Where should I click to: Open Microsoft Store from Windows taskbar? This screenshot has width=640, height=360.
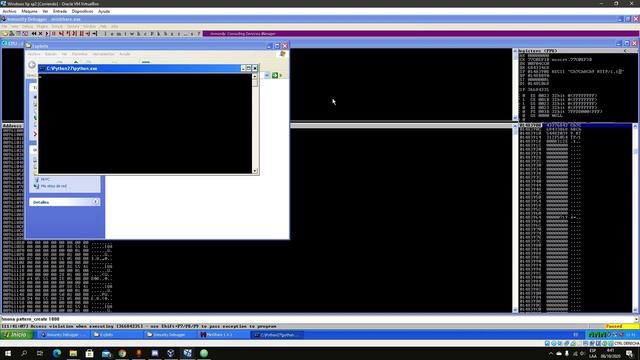click(x=89, y=353)
